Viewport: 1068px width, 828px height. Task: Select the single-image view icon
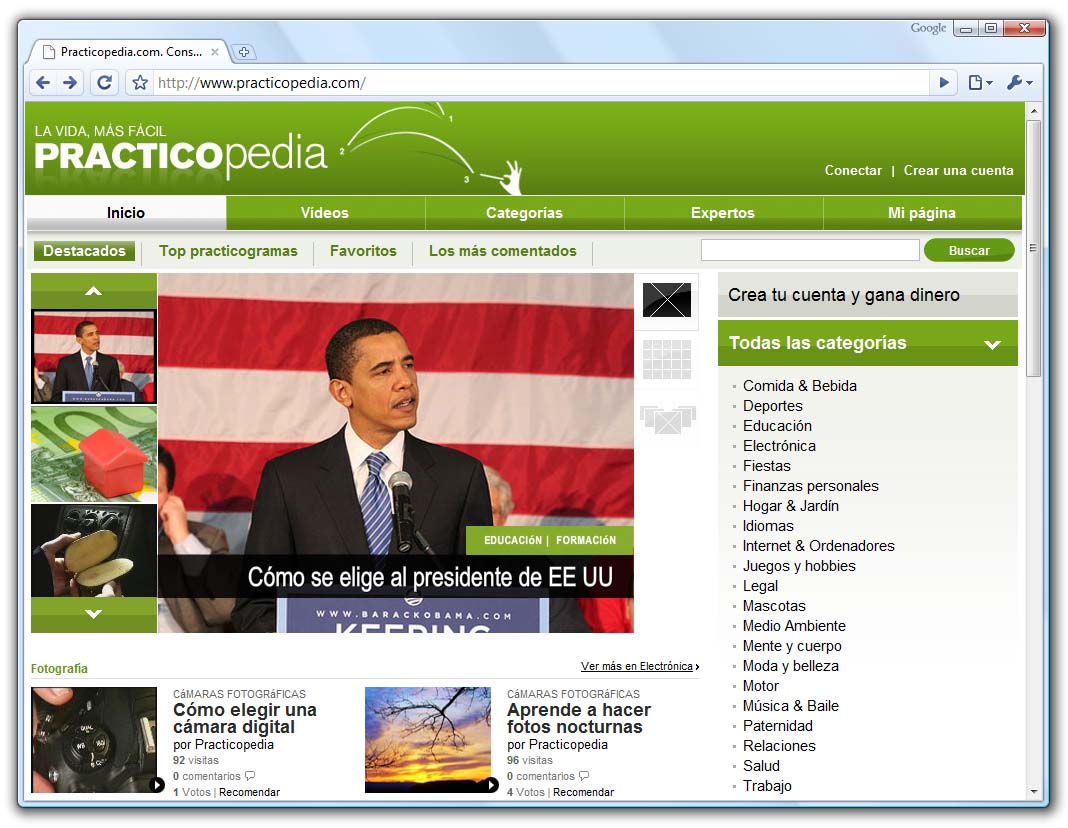click(667, 300)
